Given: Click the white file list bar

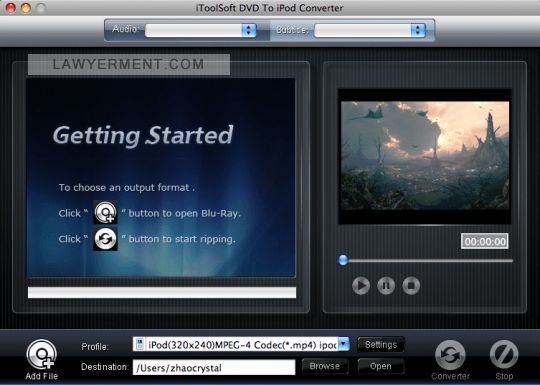Looking at the screenshot, I should click(162, 292).
